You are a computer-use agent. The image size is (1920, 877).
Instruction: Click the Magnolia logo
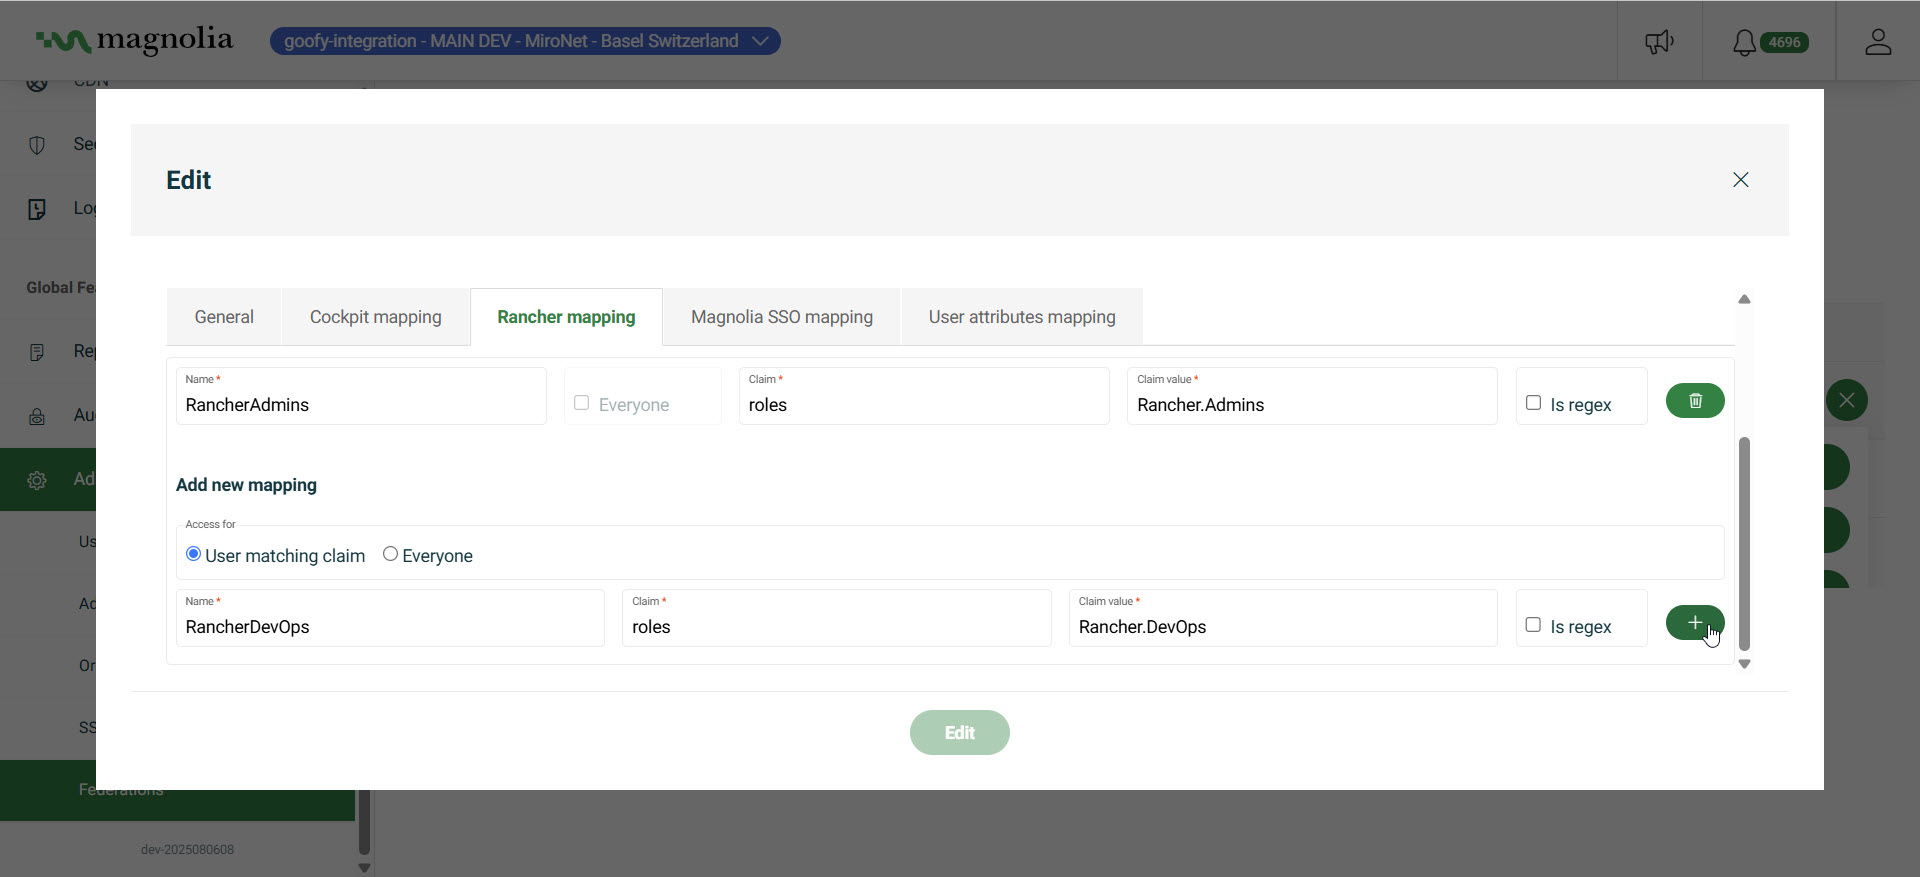pyautogui.click(x=134, y=41)
